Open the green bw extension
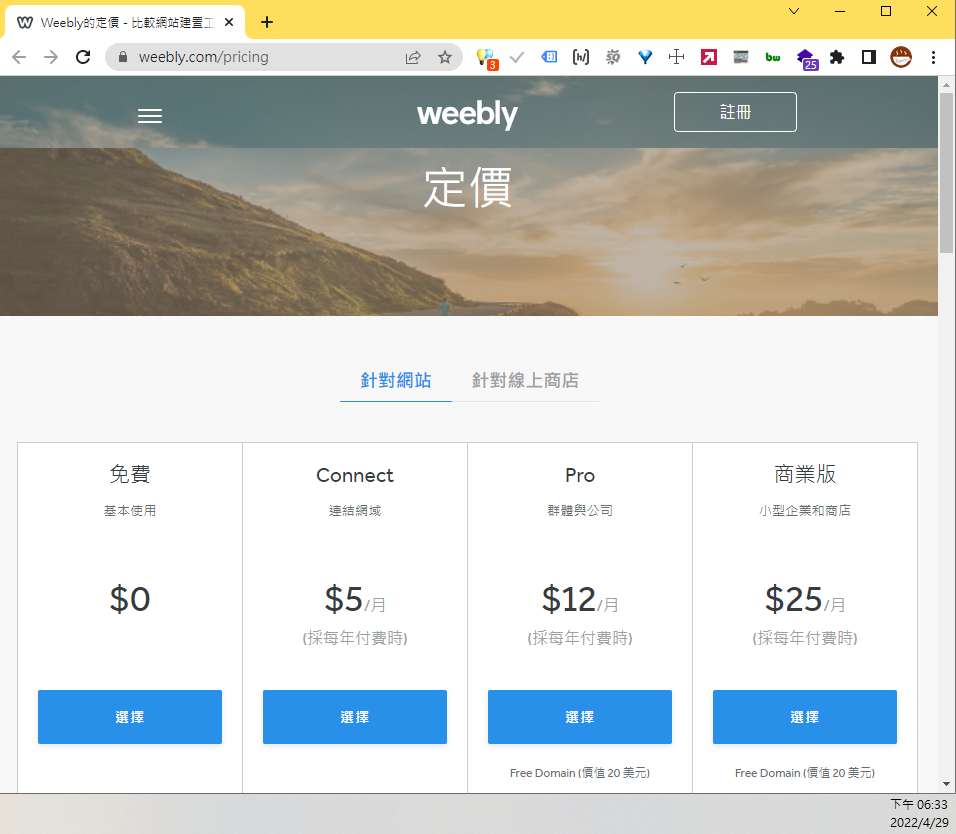Viewport: 956px width, 834px height. pyautogui.click(x=772, y=57)
